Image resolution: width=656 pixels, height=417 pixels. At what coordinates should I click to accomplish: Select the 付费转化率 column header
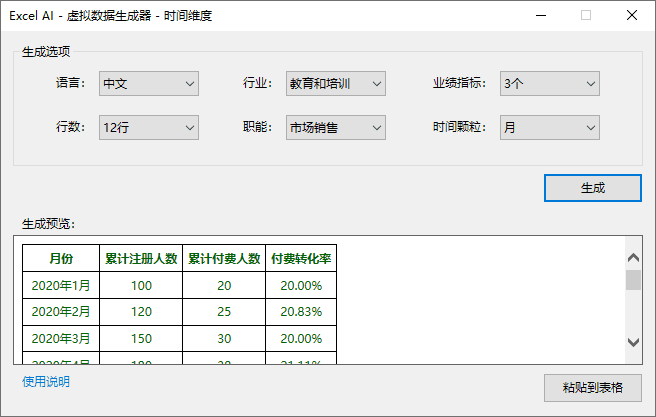point(301,258)
